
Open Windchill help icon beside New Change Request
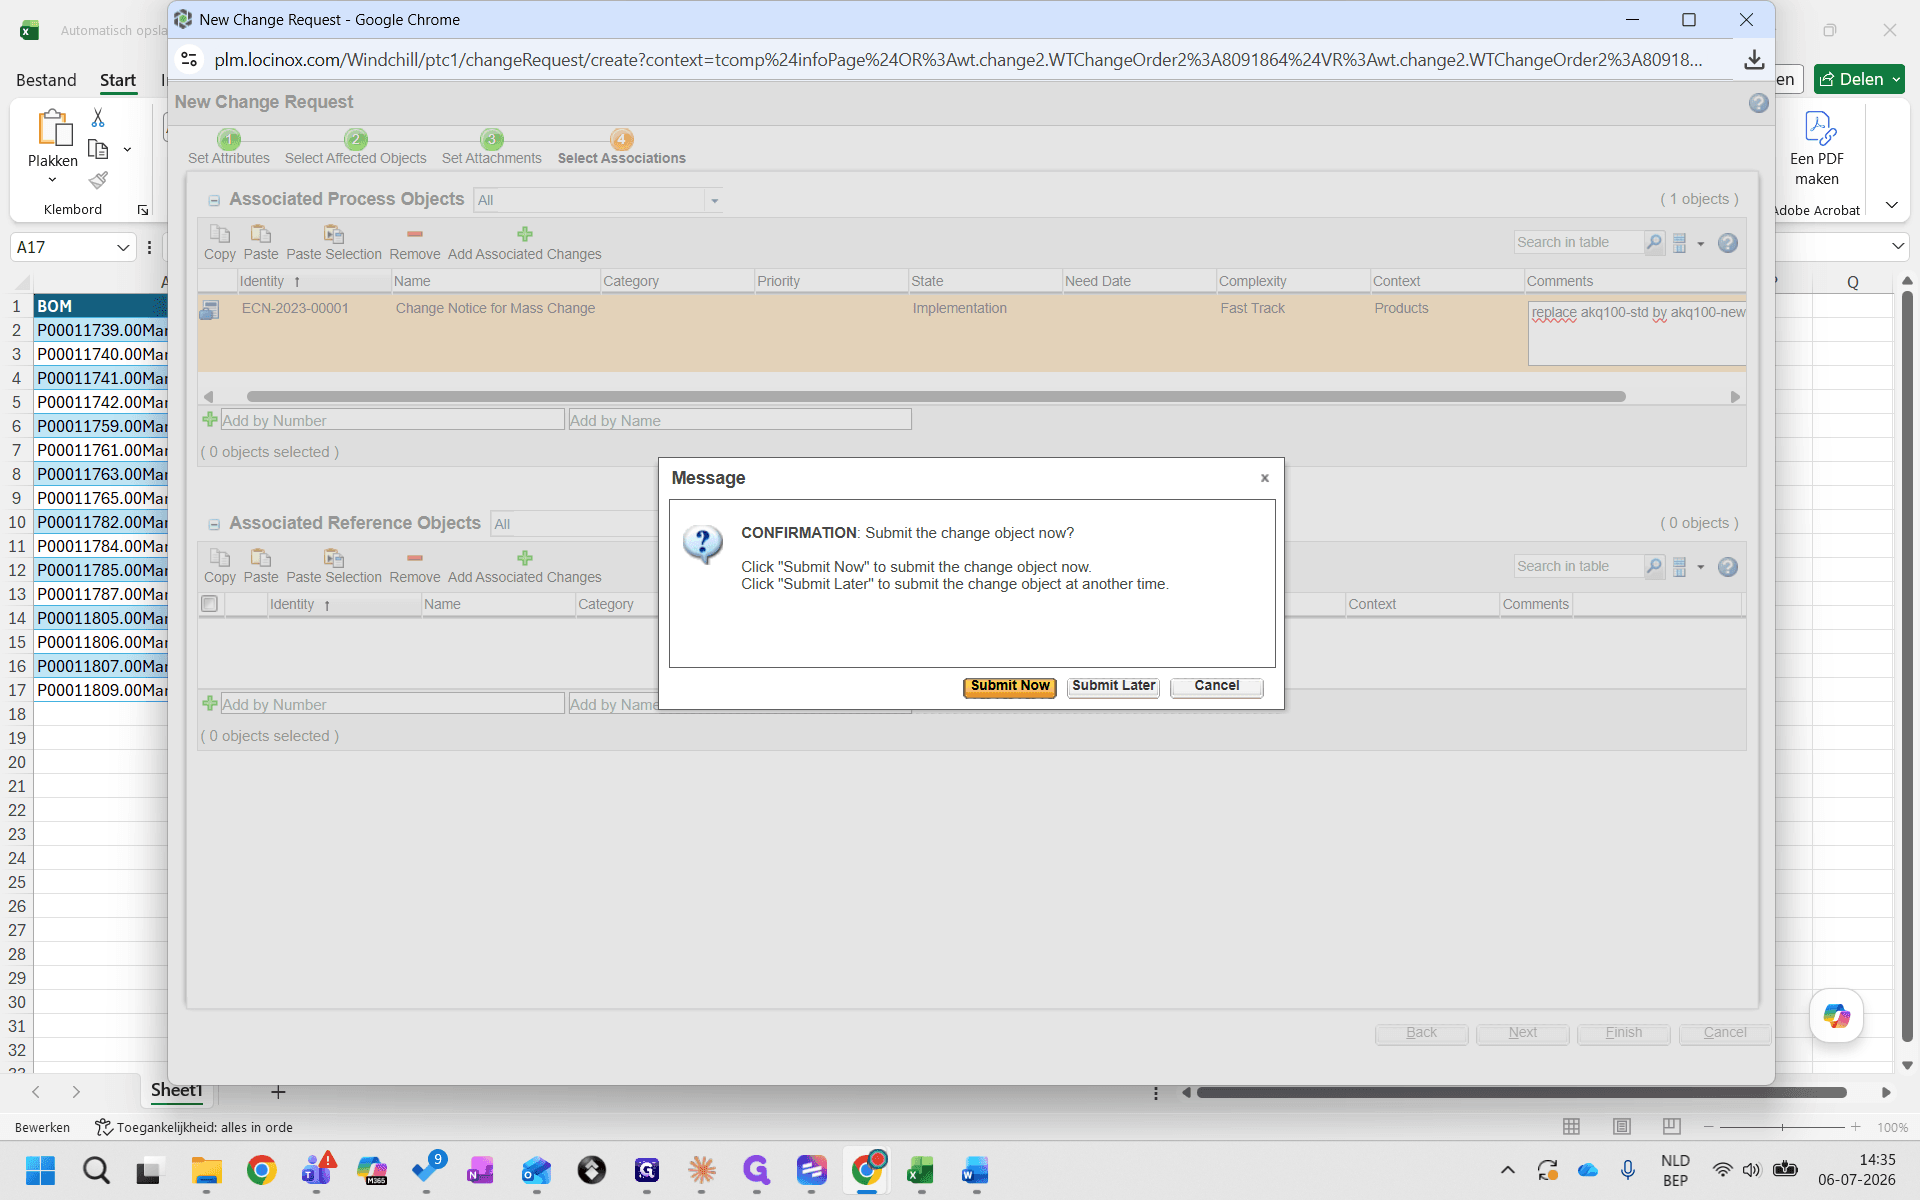pos(1758,103)
